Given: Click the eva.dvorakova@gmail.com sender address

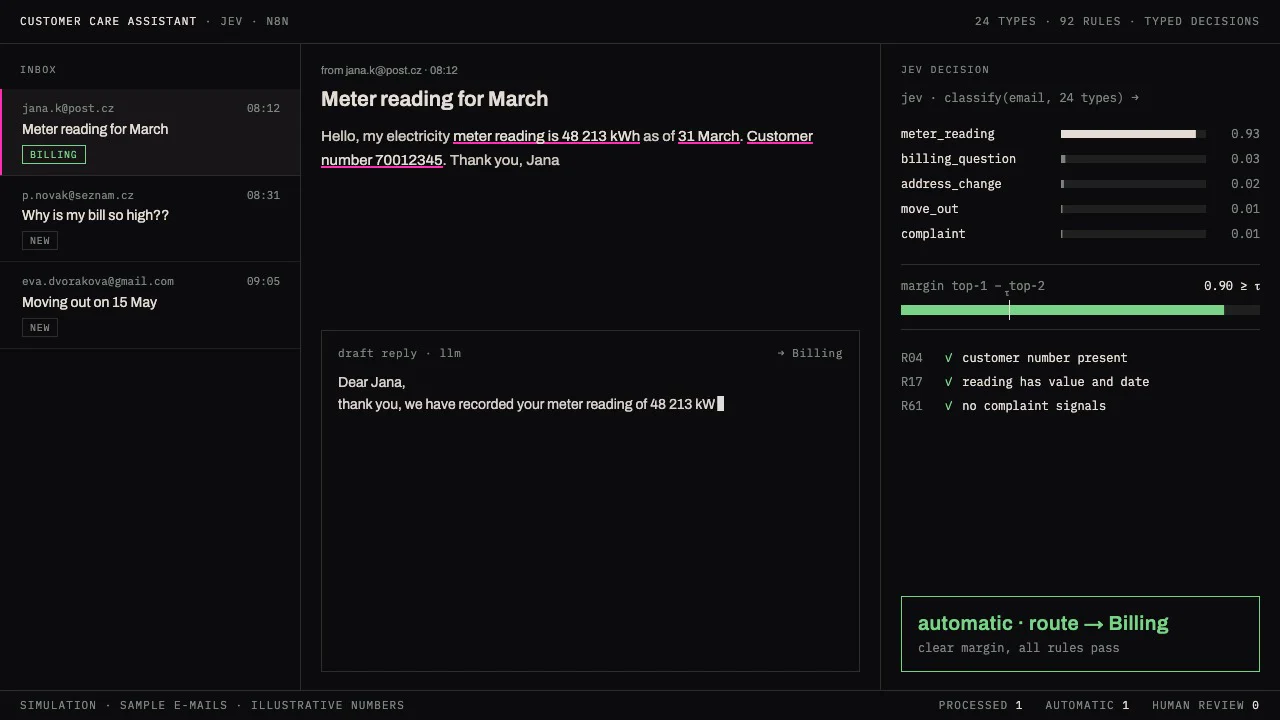Looking at the screenshot, I should click(98, 282).
